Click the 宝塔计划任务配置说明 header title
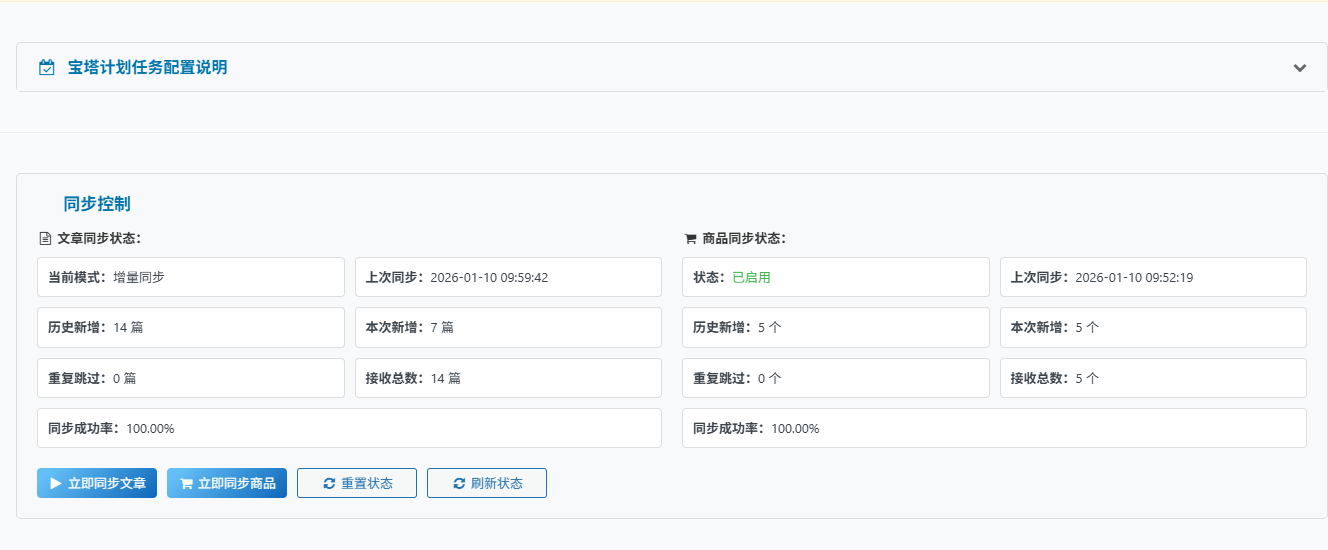1328x550 pixels. (147, 68)
